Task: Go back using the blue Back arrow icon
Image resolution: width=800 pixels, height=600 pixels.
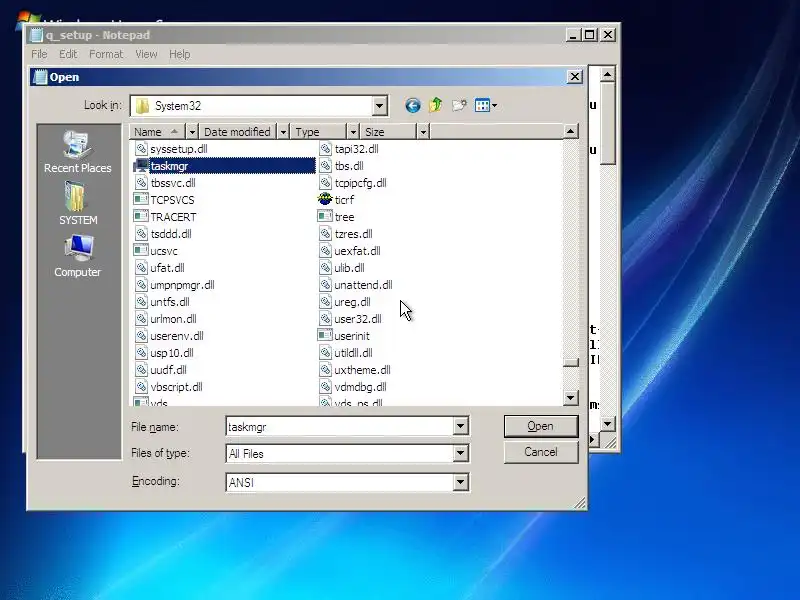Action: tap(413, 106)
